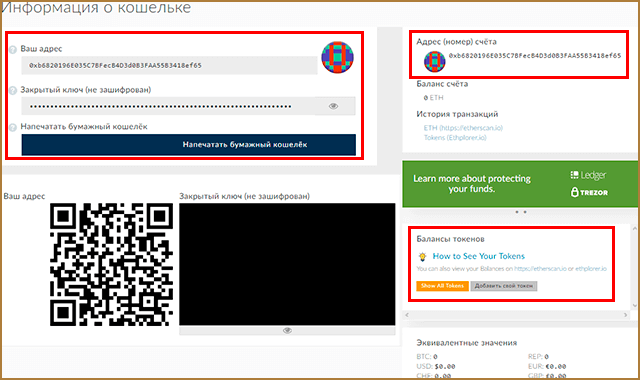This screenshot has width=640, height=380.
Task: Open ETH (https://etherscan.io) transaction history link
Action: 463,128
